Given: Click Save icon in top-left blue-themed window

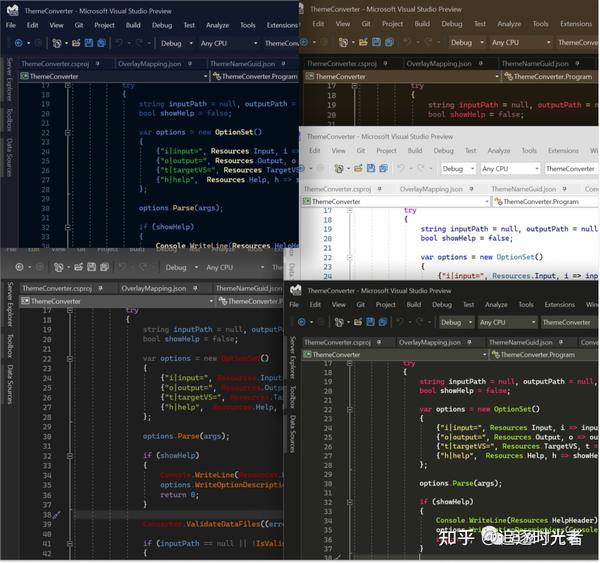Looking at the screenshot, I should (89, 43).
